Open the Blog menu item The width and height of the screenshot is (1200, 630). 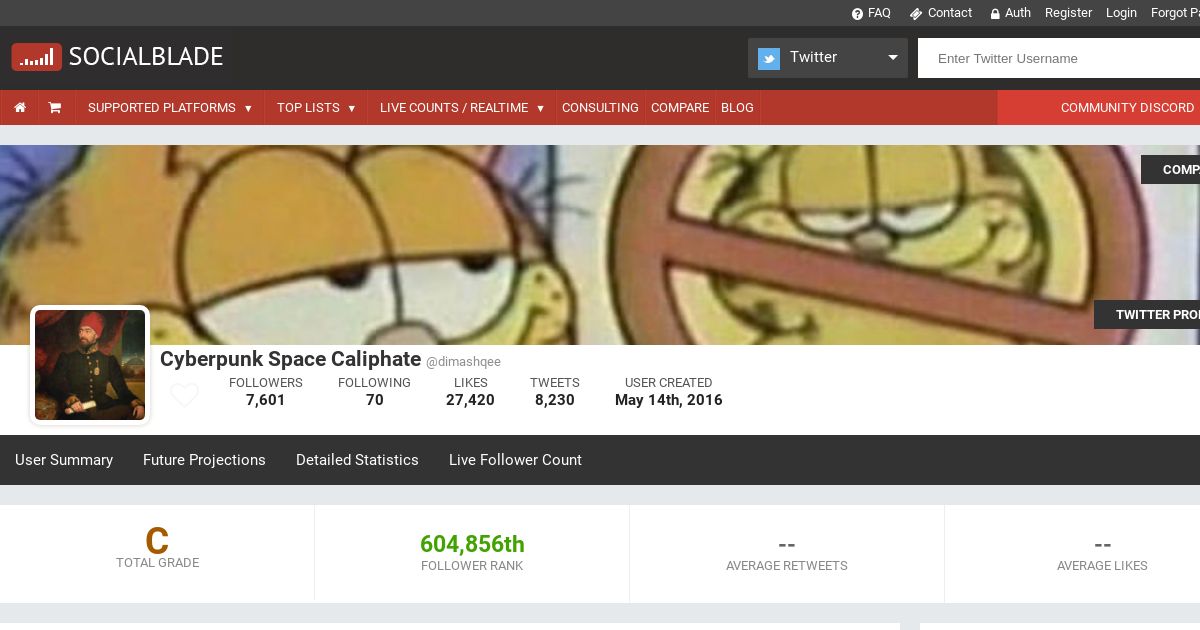click(737, 107)
